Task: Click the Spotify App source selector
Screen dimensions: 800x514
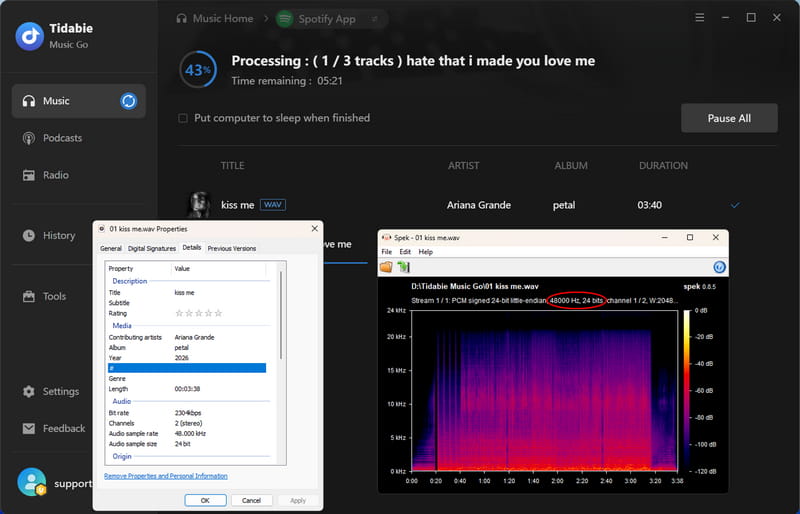Action: [332, 19]
